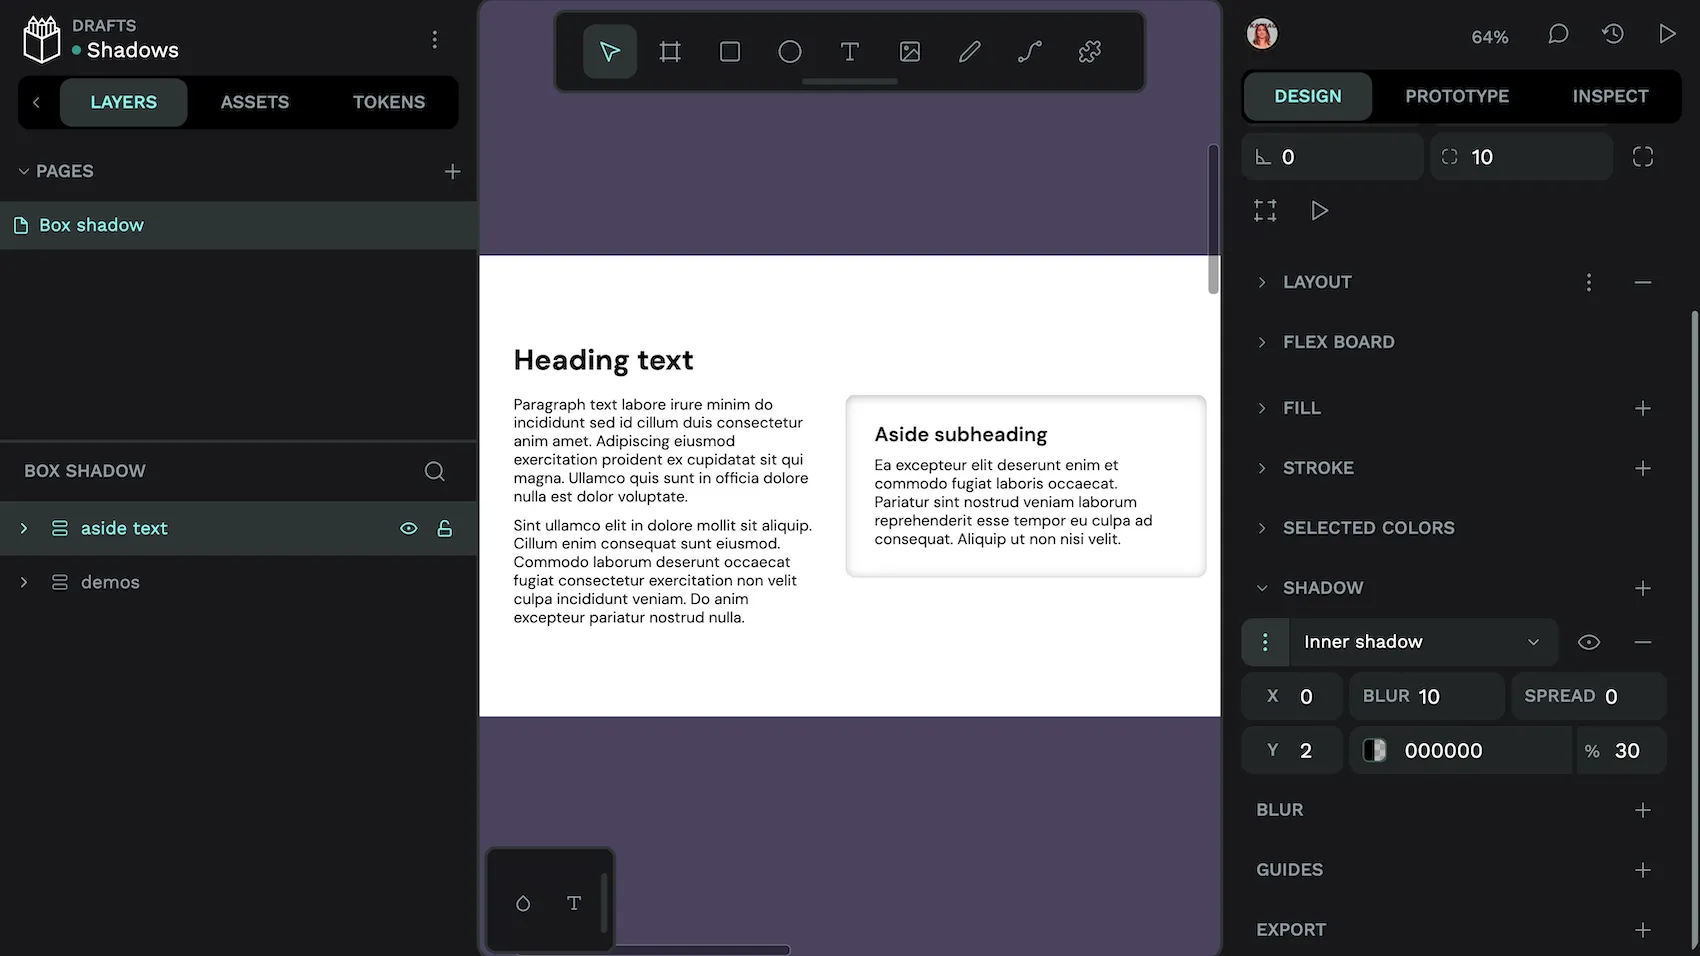Screen dimensions: 1700x956
Task: Toggle the Inner shadow visibility eye
Action: 1589,642
